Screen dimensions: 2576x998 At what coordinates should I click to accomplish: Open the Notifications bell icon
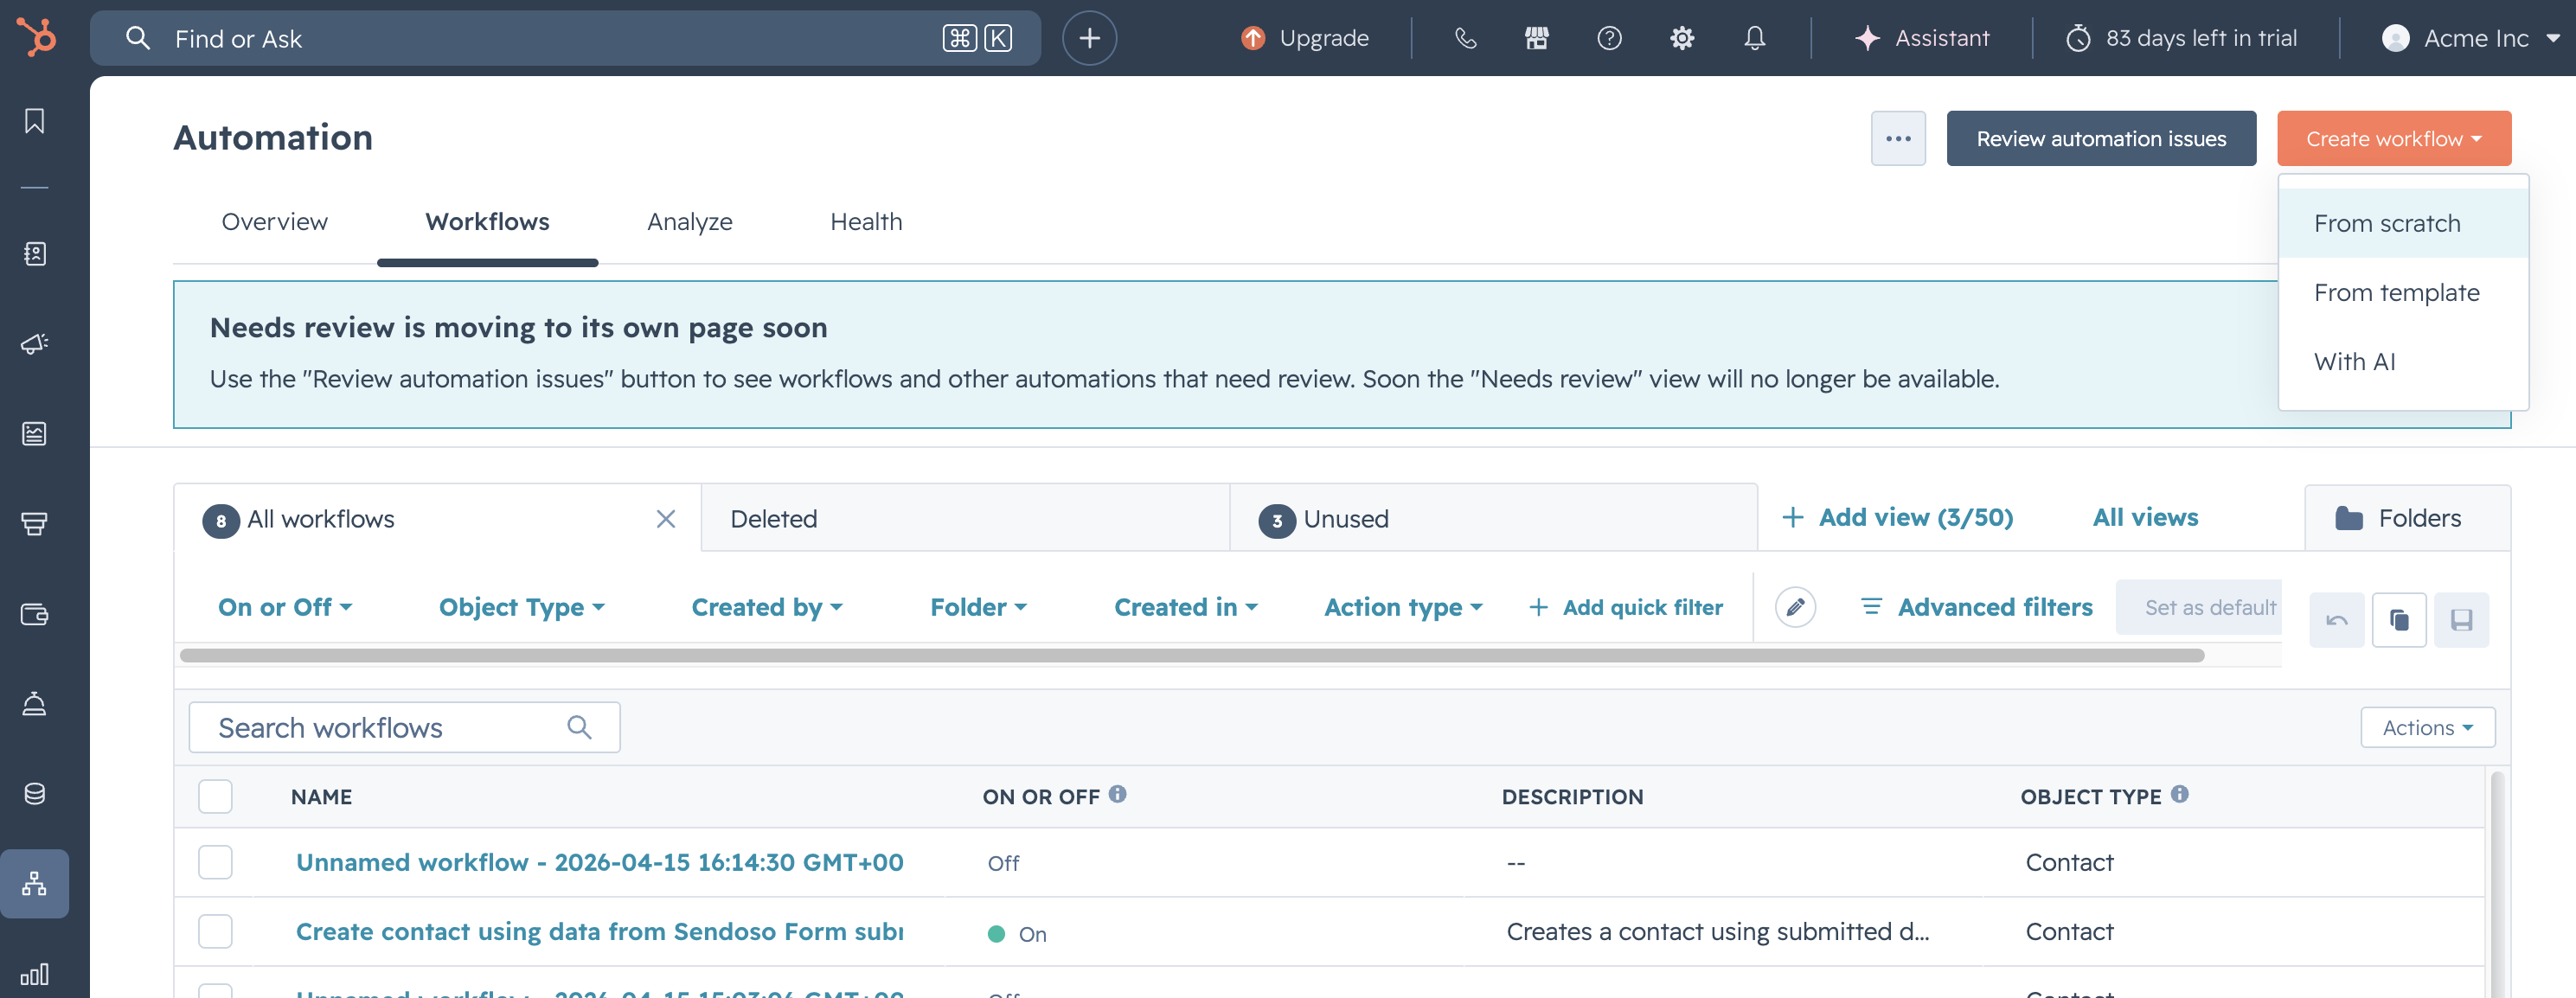[x=1754, y=38]
